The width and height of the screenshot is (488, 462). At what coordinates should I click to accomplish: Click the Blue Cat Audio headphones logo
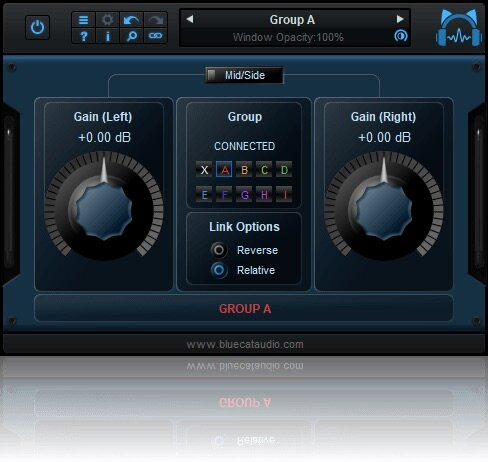(x=459, y=28)
